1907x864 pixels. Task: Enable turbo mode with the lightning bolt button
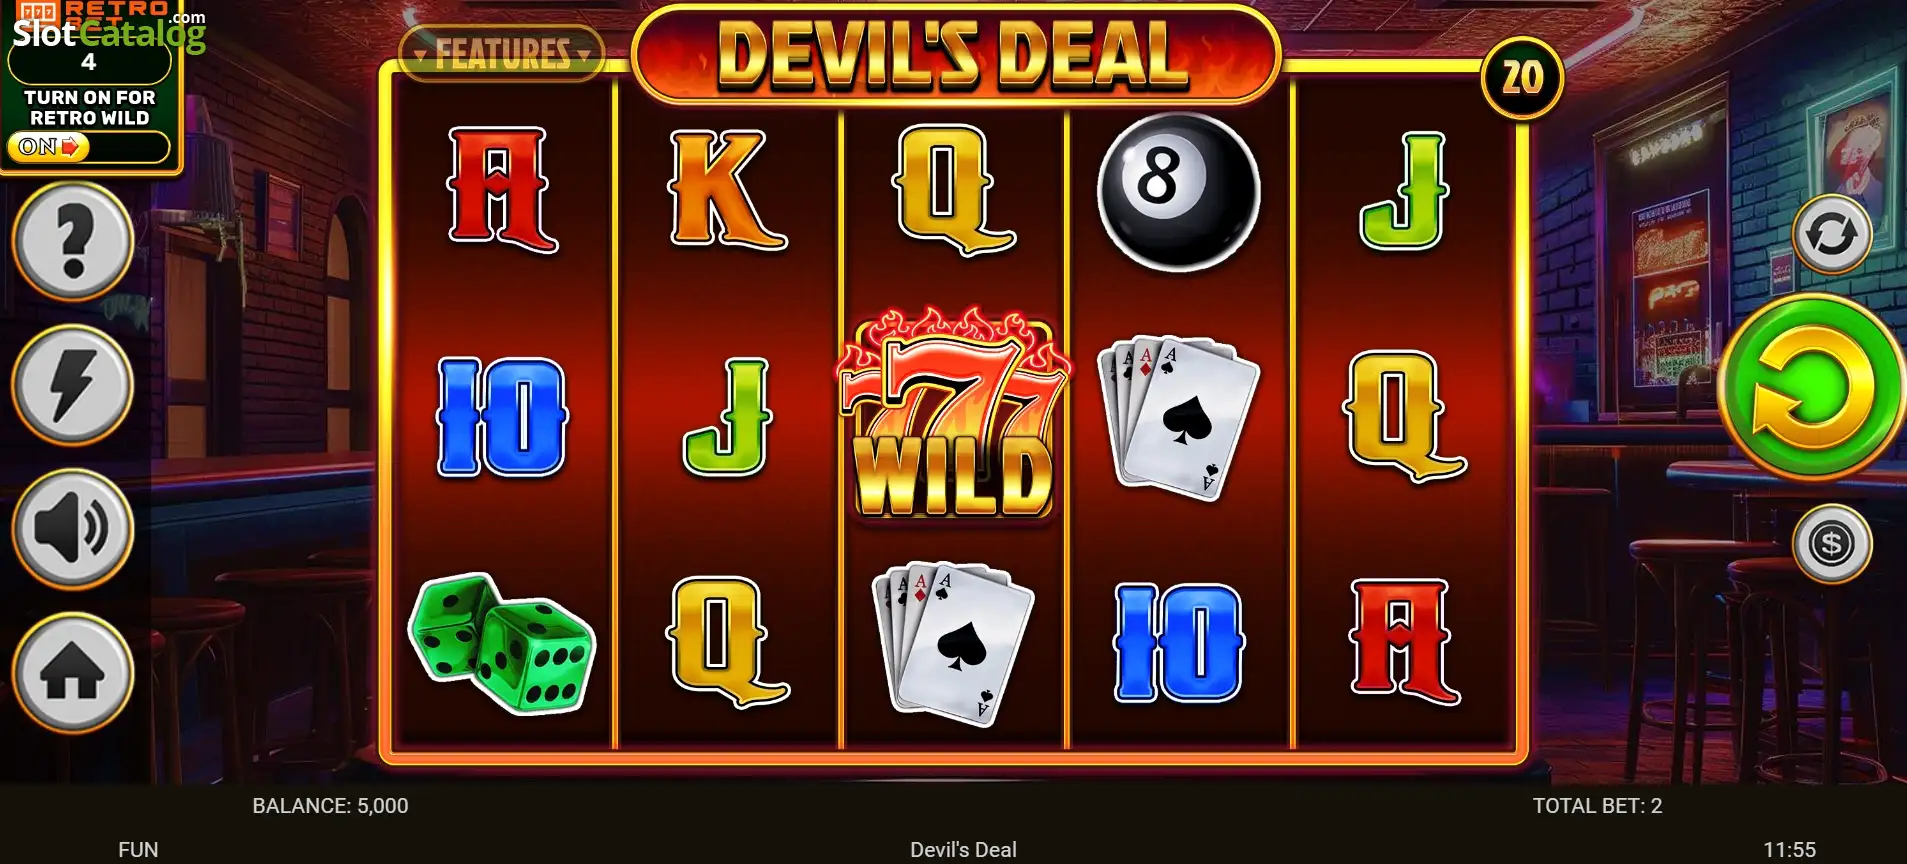(73, 385)
